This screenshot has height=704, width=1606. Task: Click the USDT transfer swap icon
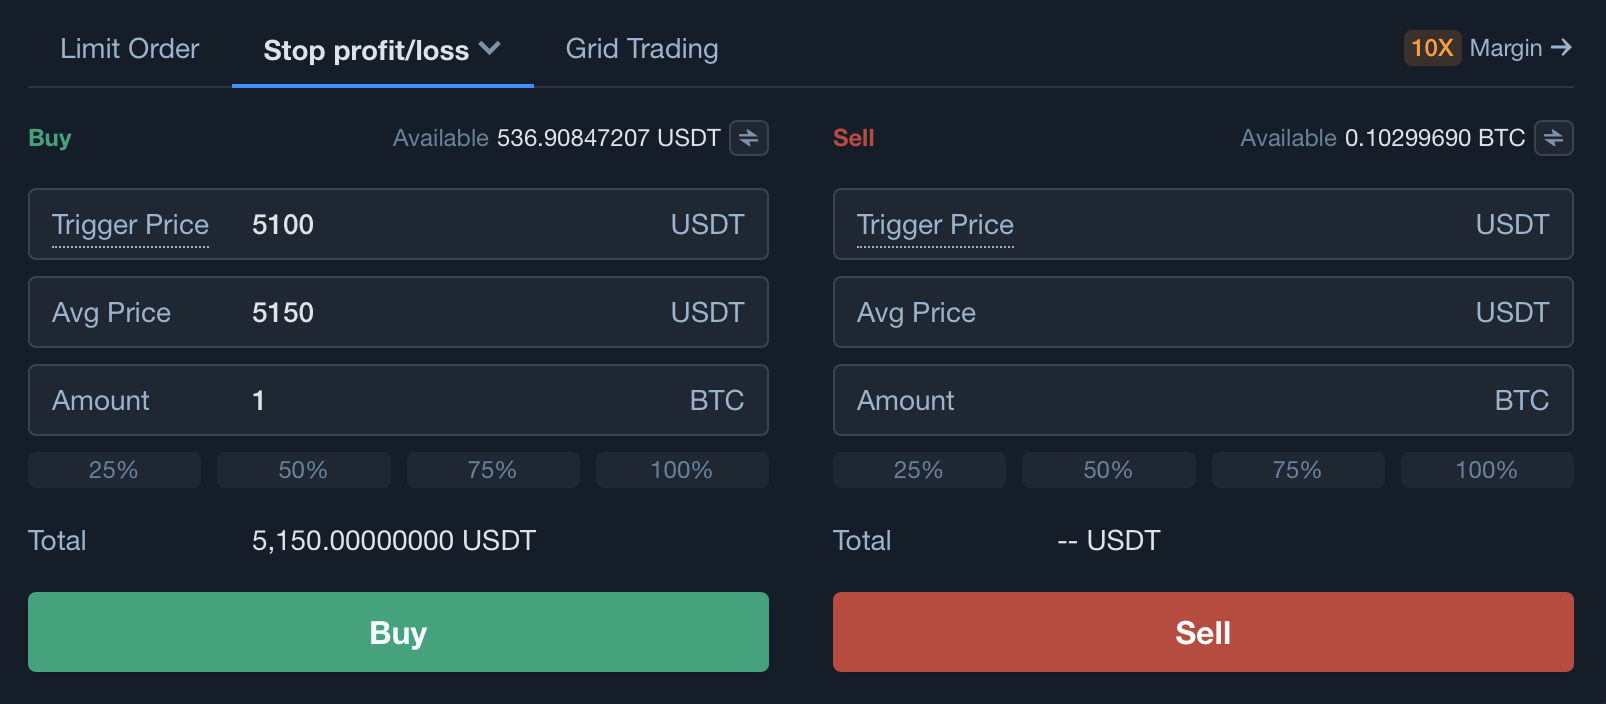748,138
